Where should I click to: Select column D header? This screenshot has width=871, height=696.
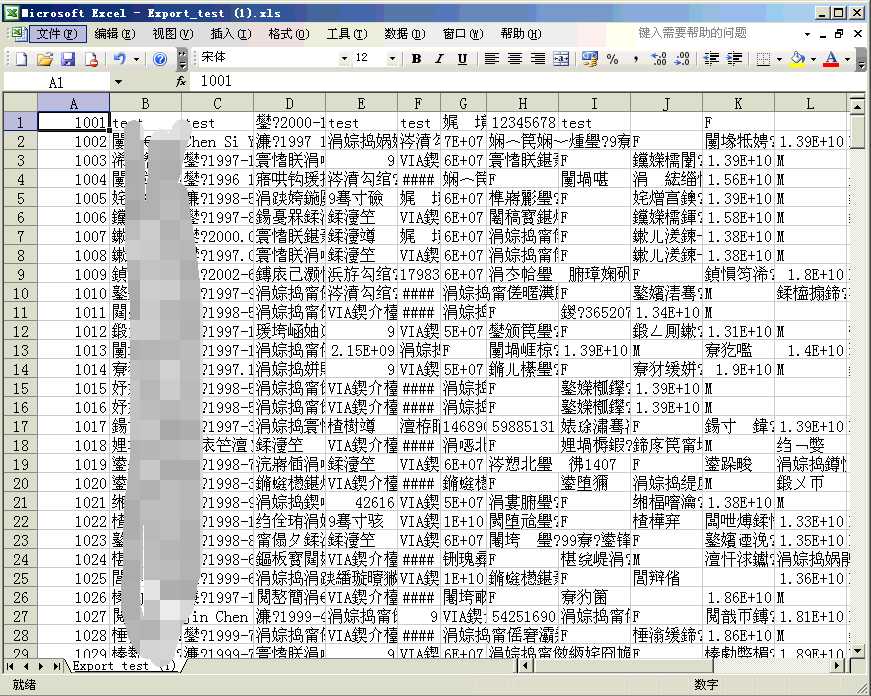289,103
